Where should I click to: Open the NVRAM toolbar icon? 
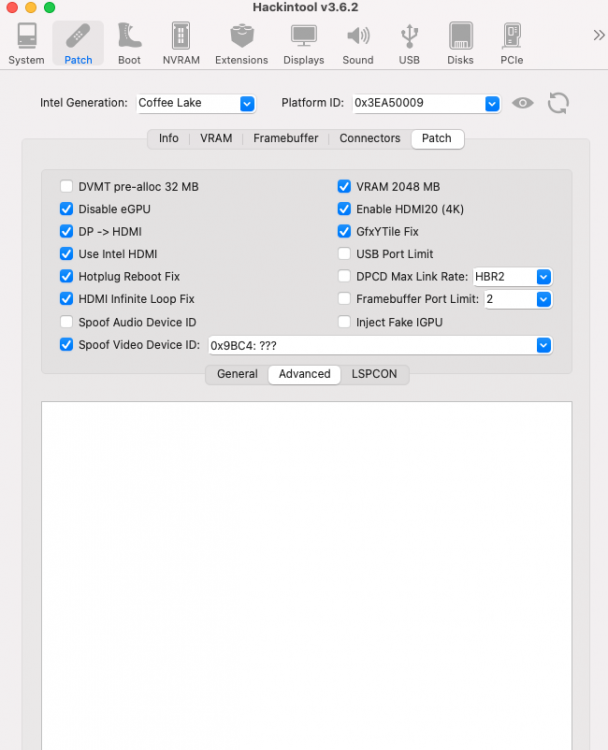(181, 44)
